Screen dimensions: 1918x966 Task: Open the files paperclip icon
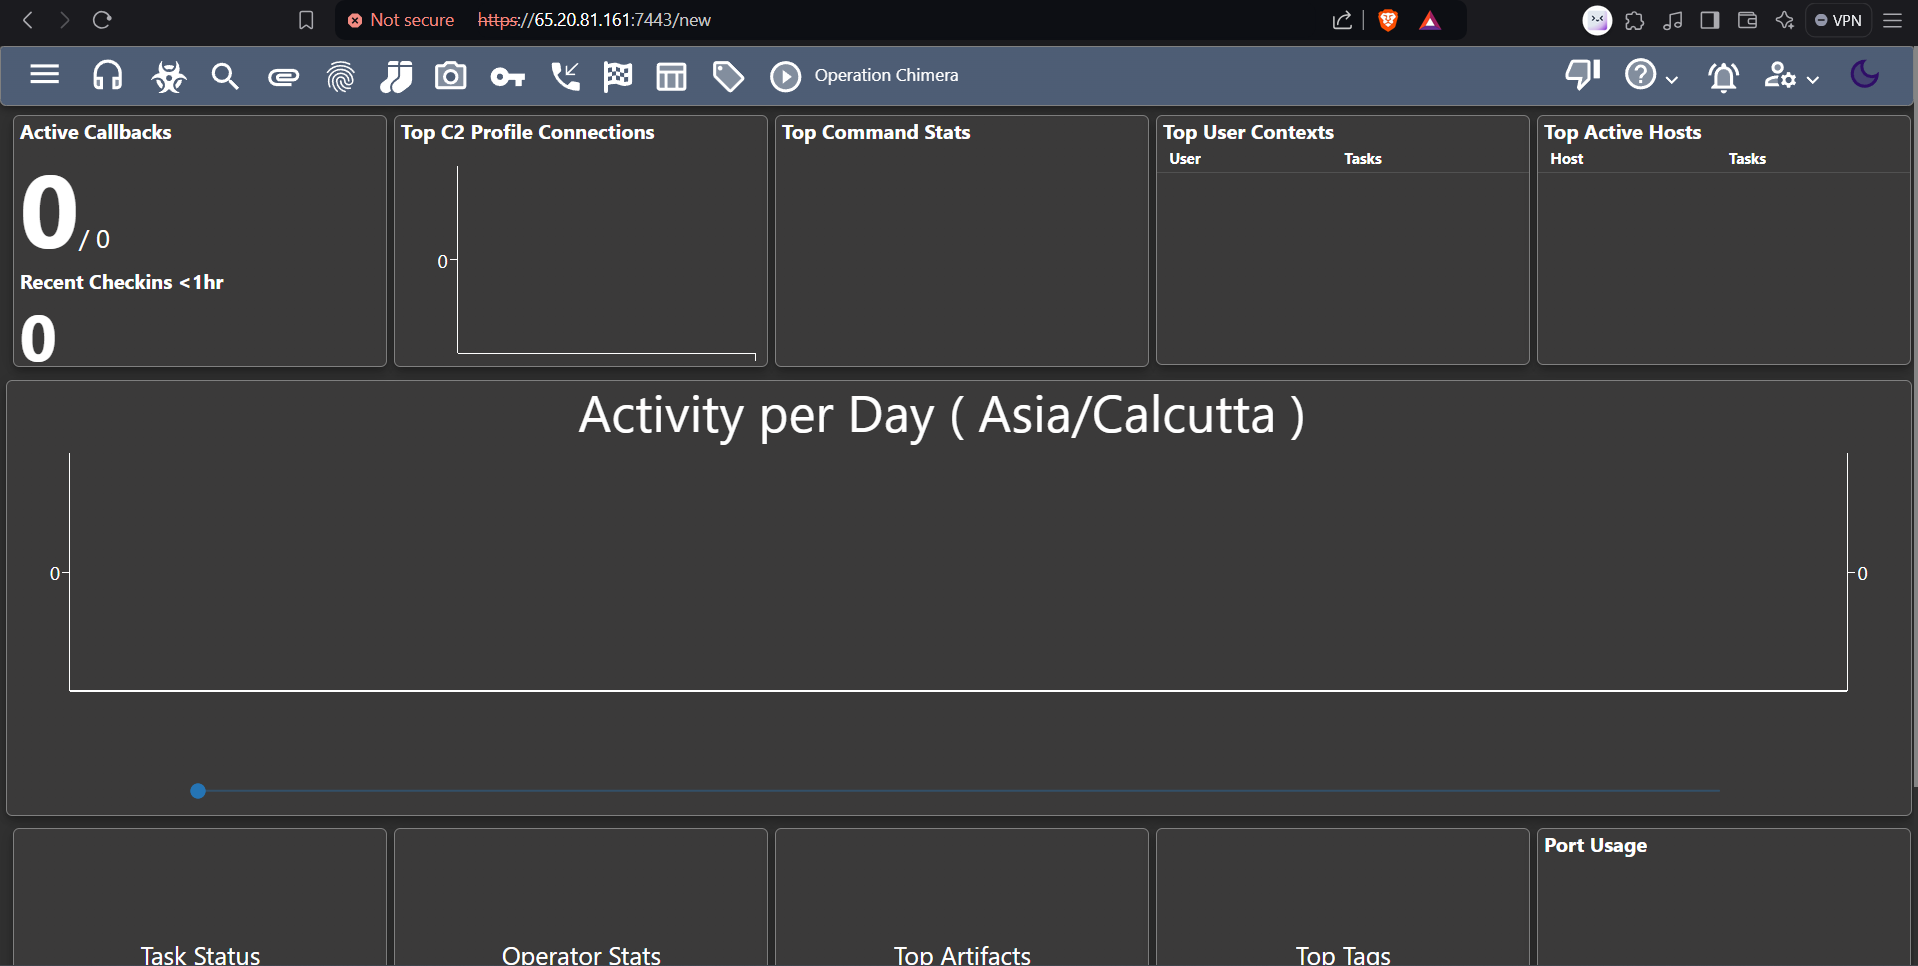tap(284, 77)
